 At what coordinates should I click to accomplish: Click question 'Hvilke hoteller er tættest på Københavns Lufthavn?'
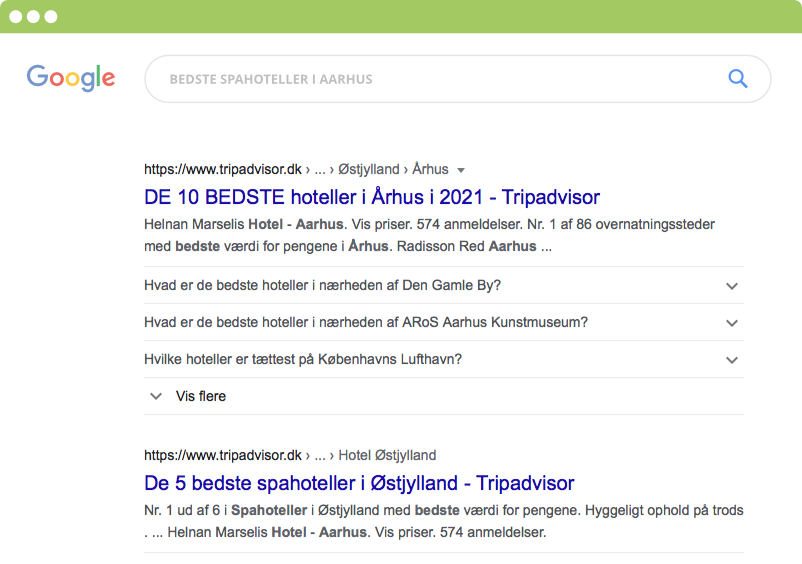click(303, 359)
